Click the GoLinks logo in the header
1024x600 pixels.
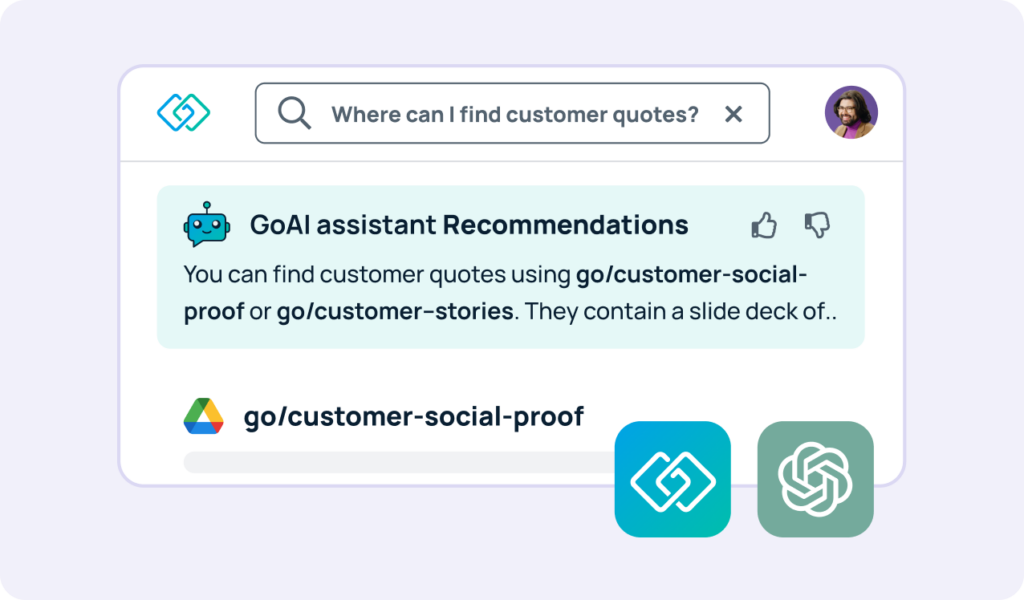pos(184,112)
